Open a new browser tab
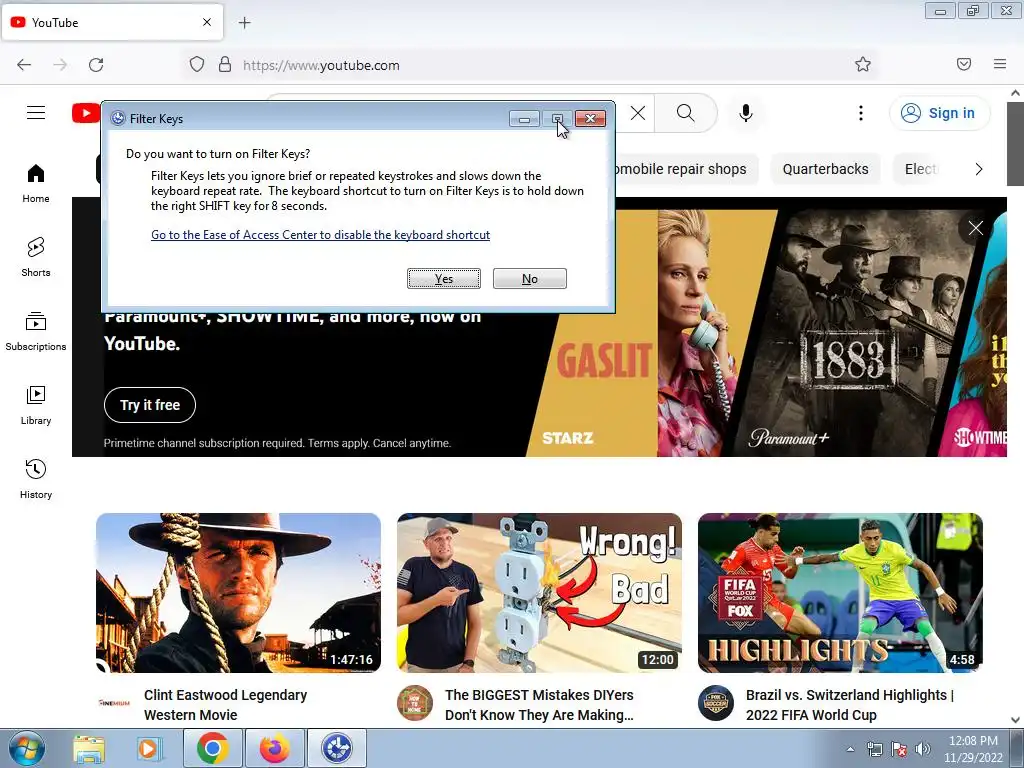Image resolution: width=1024 pixels, height=768 pixels. coord(244,23)
